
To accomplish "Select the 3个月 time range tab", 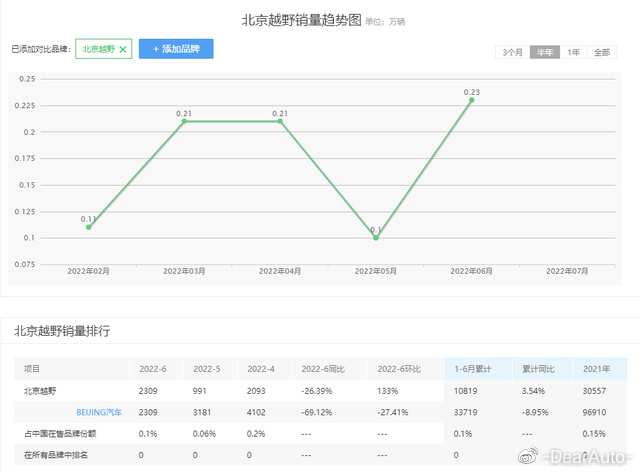I will [x=512, y=52].
